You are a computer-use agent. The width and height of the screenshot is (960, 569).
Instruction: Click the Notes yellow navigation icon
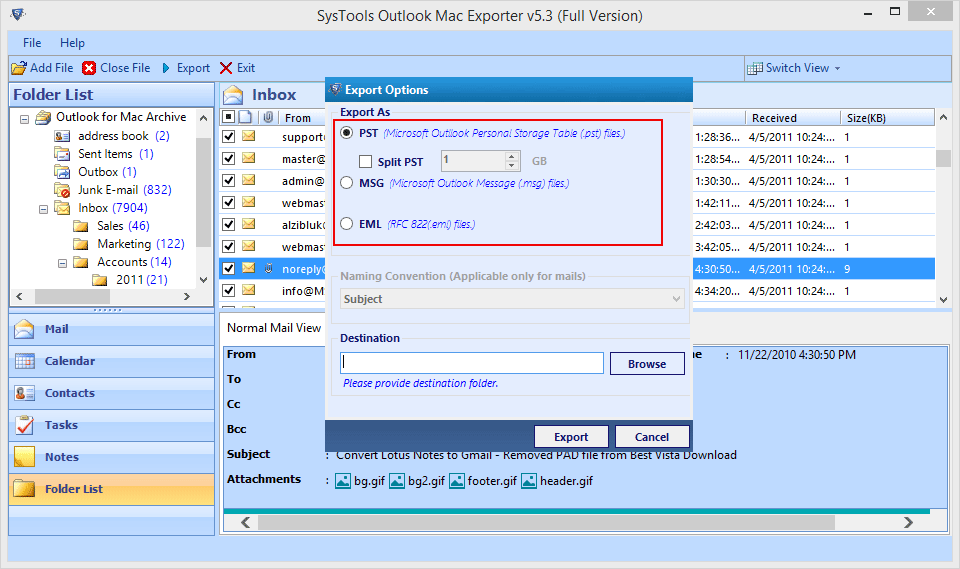pyautogui.click(x=24, y=456)
